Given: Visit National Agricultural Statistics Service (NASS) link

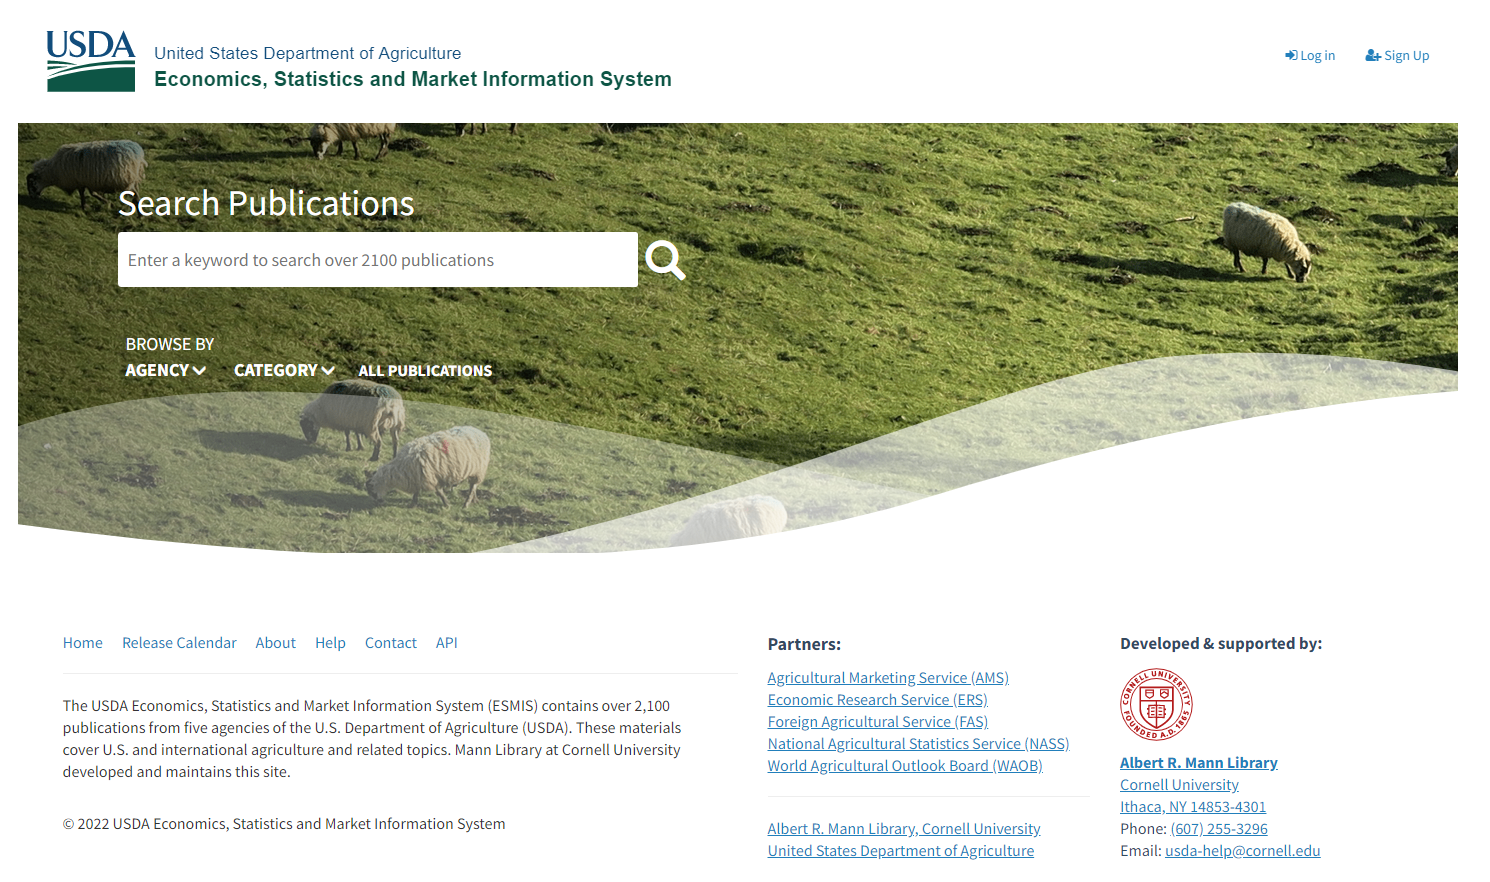Looking at the screenshot, I should pos(918,744).
